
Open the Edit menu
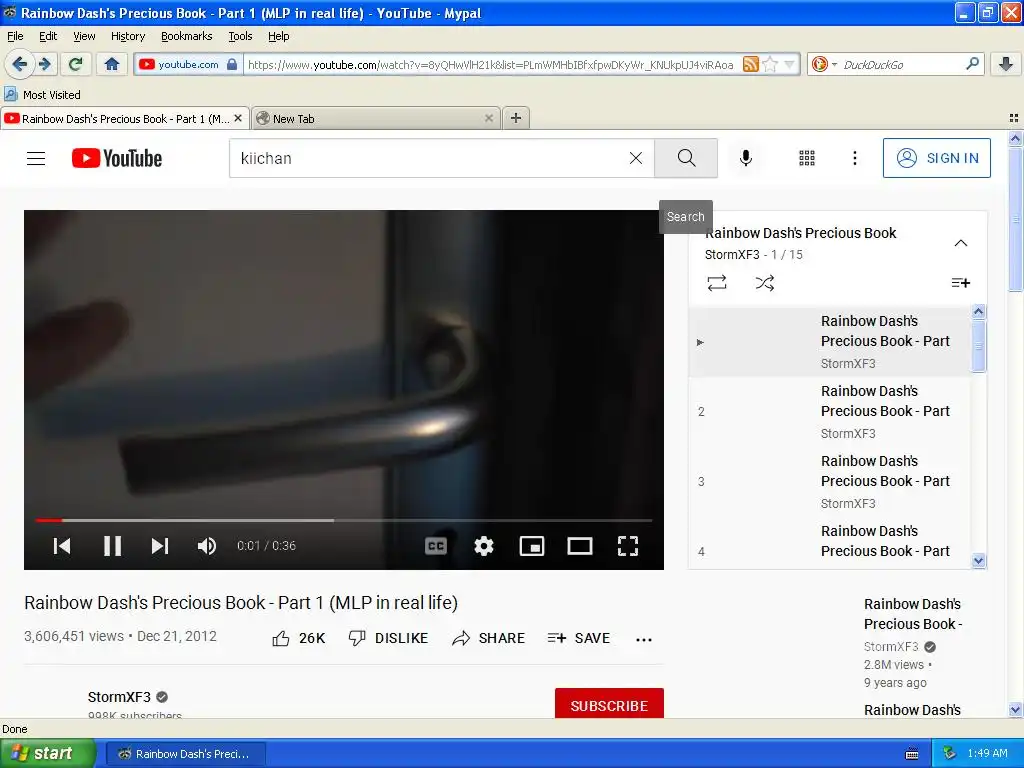point(48,36)
